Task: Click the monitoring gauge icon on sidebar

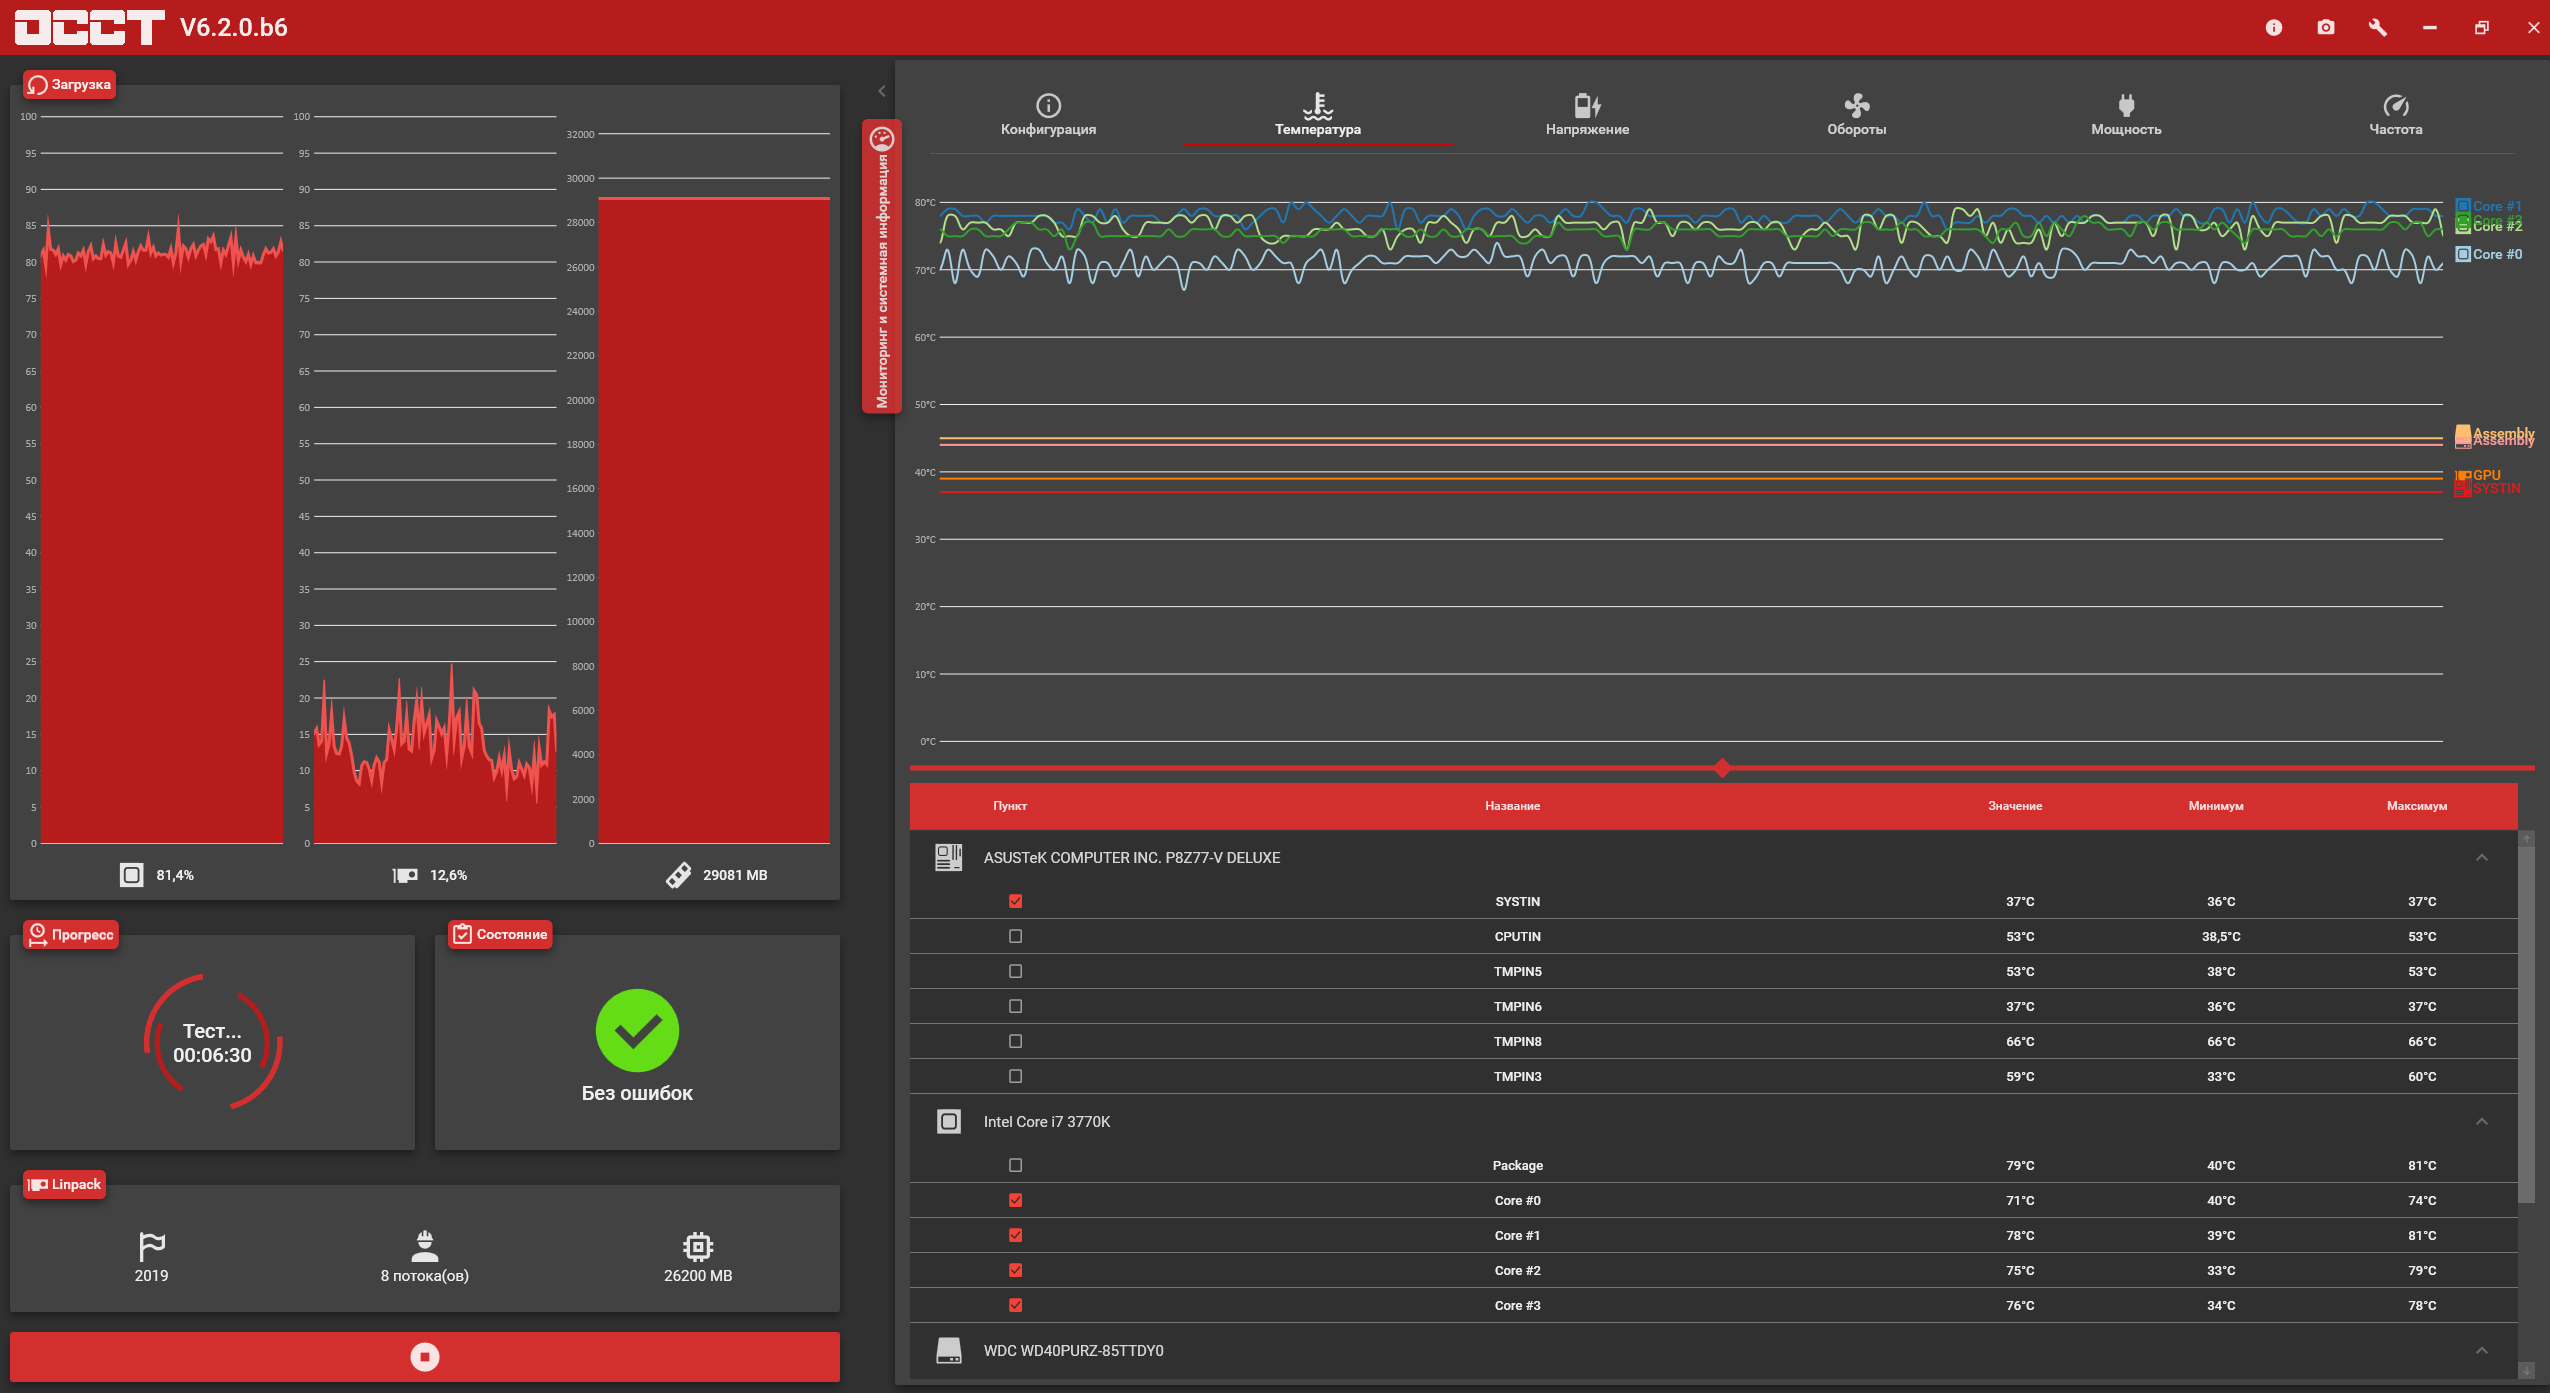Action: coord(881,139)
